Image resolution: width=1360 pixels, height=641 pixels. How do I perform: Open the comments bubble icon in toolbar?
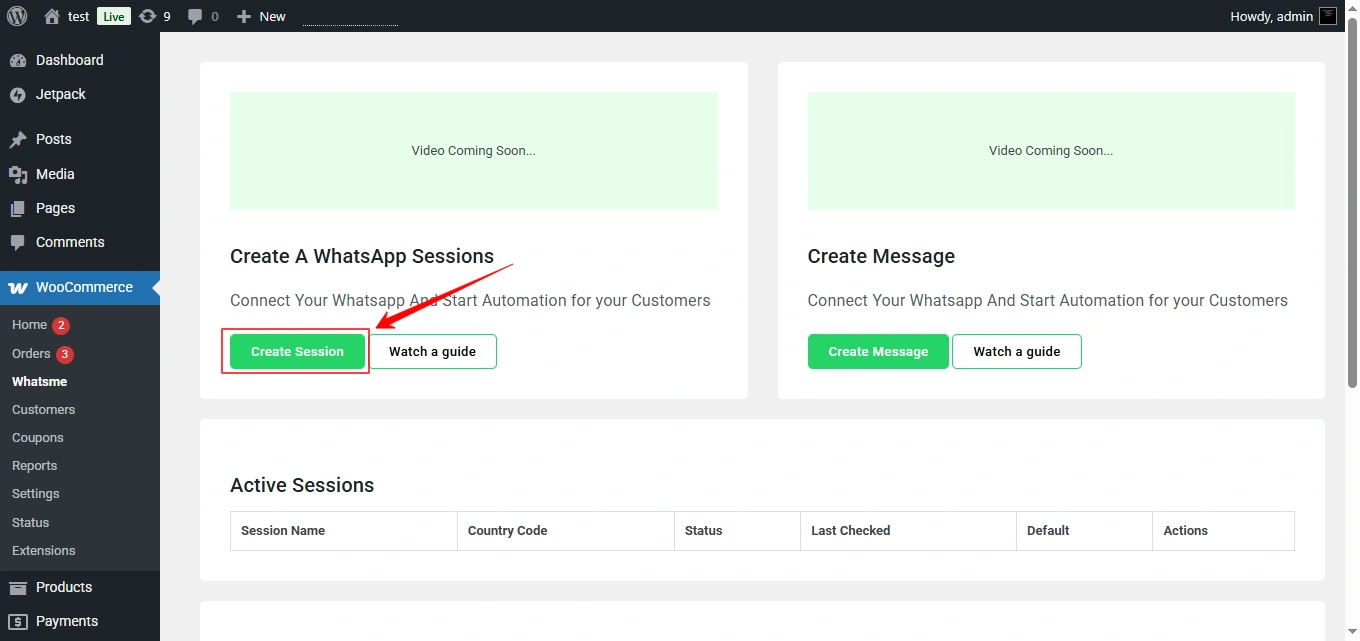point(196,16)
